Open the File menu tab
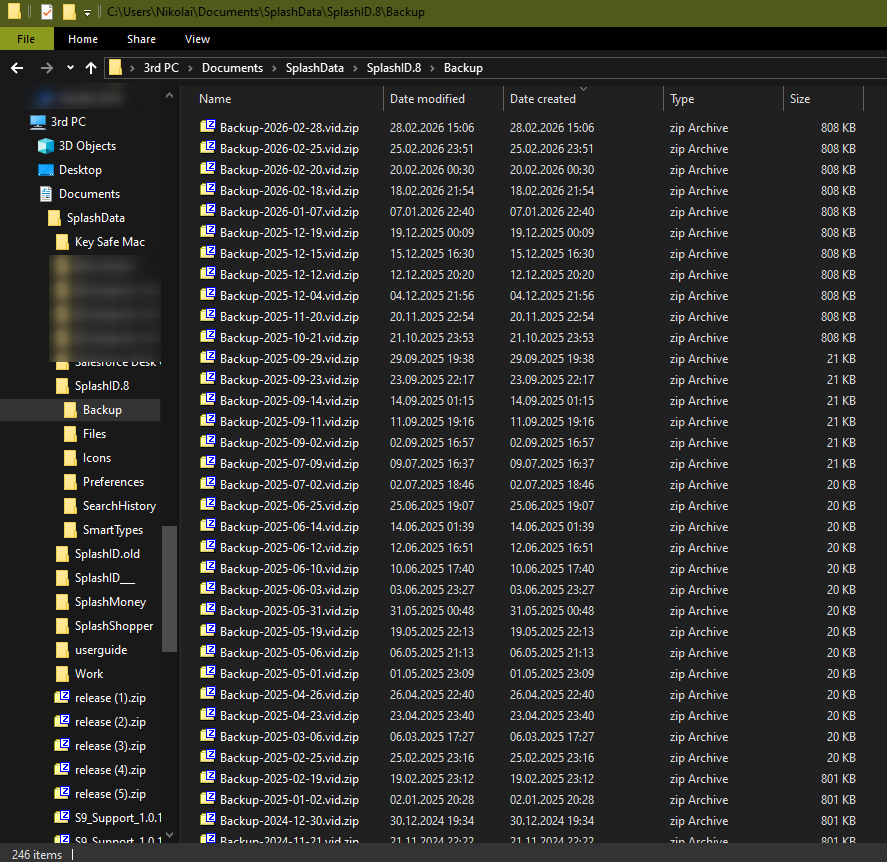The height and width of the screenshot is (862, 887). (x=27, y=39)
